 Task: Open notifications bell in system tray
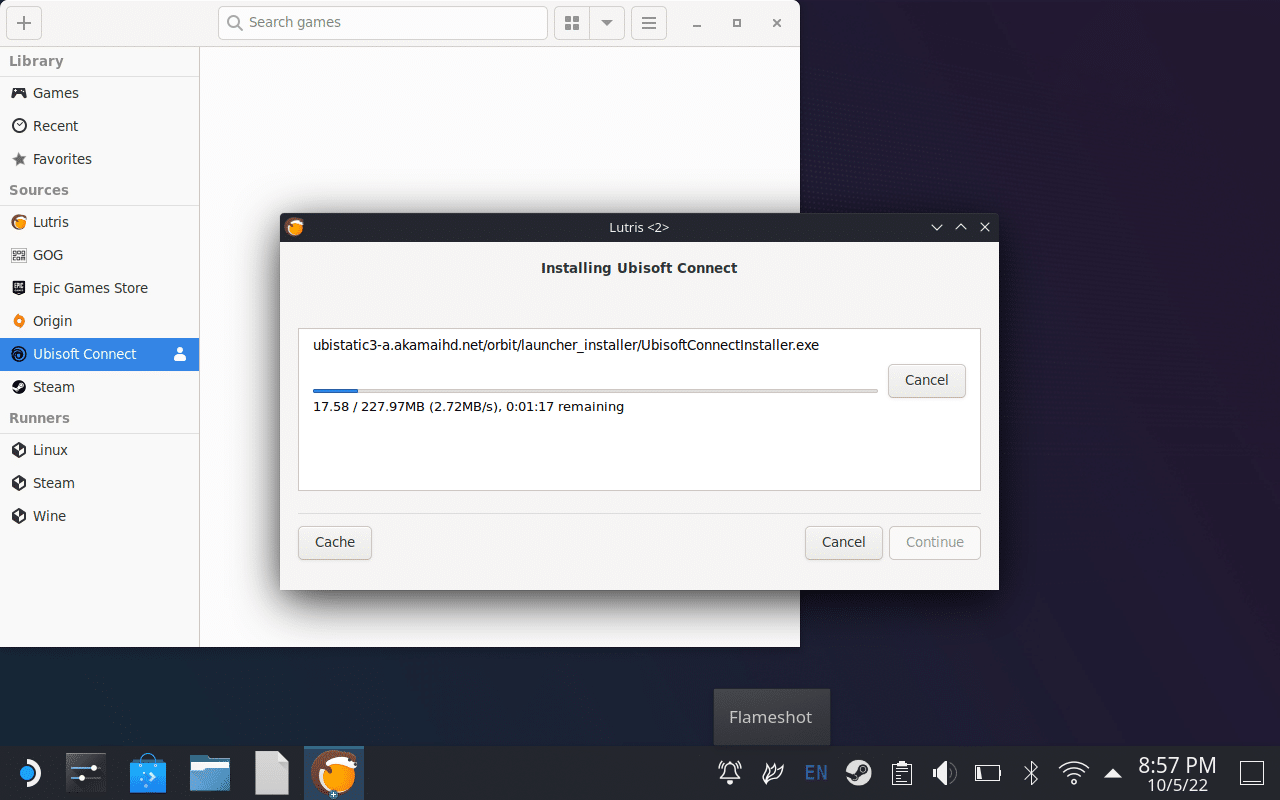point(730,772)
